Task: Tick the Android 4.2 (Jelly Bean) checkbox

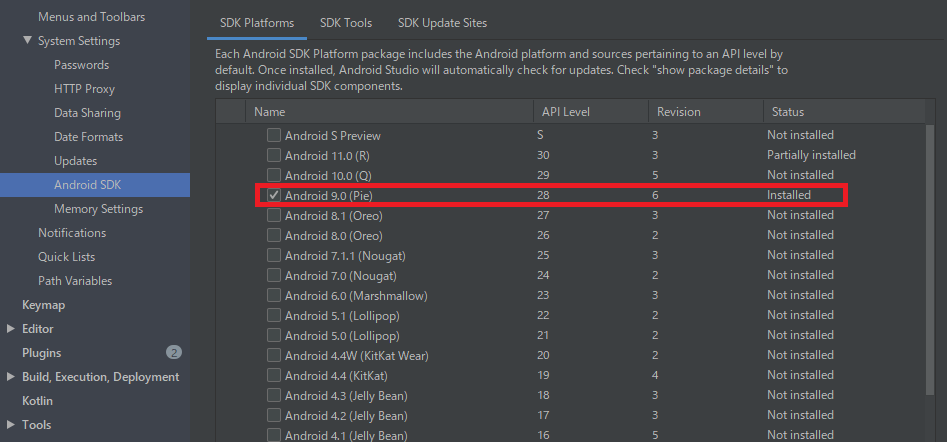Action: (x=274, y=415)
